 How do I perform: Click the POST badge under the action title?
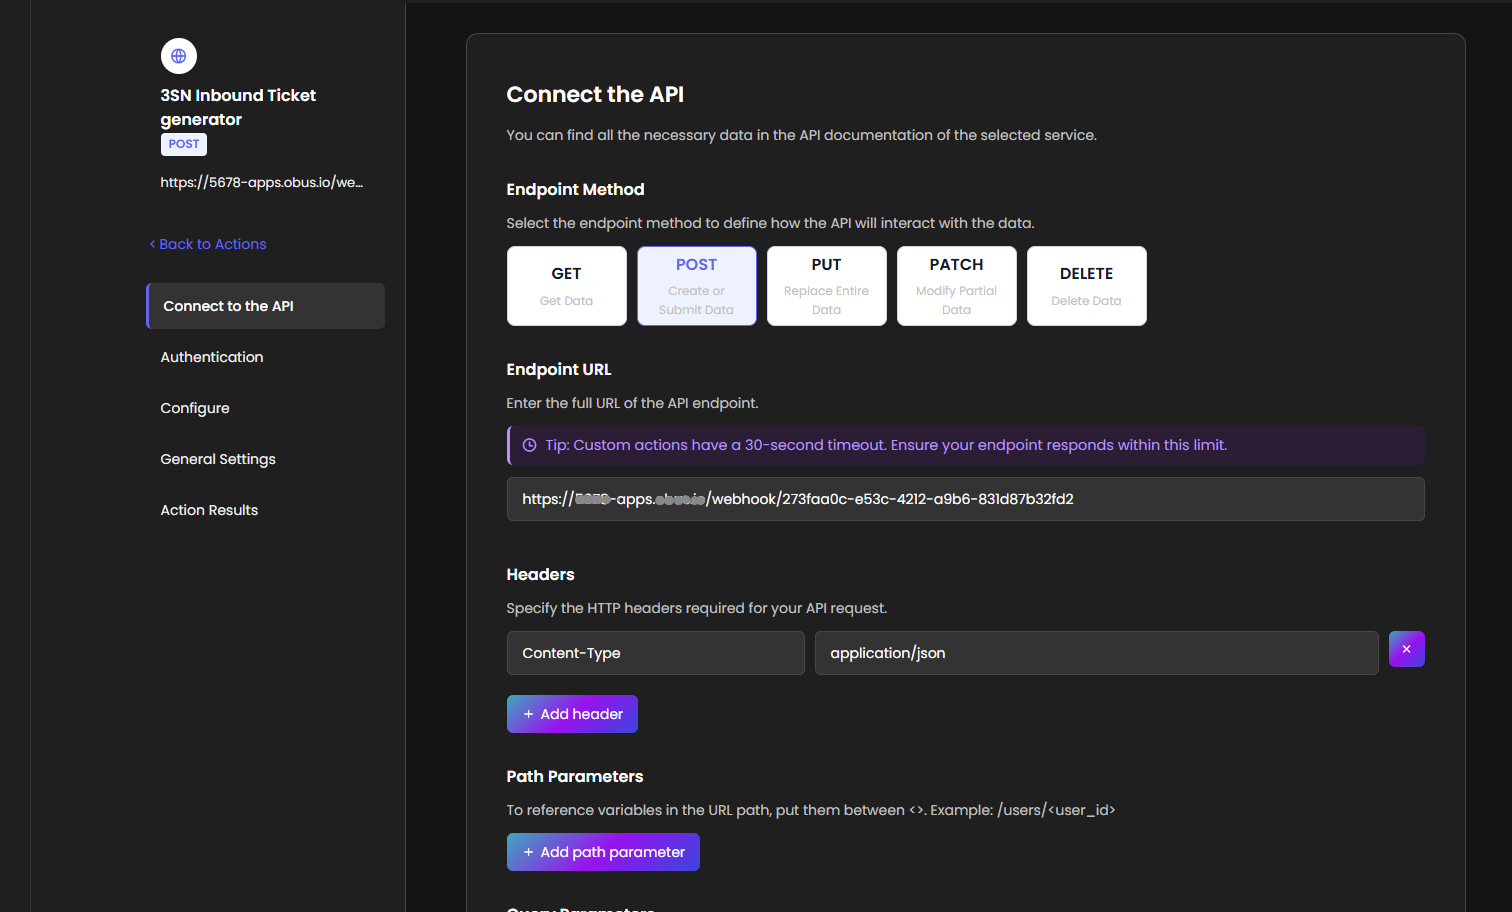coord(184,144)
